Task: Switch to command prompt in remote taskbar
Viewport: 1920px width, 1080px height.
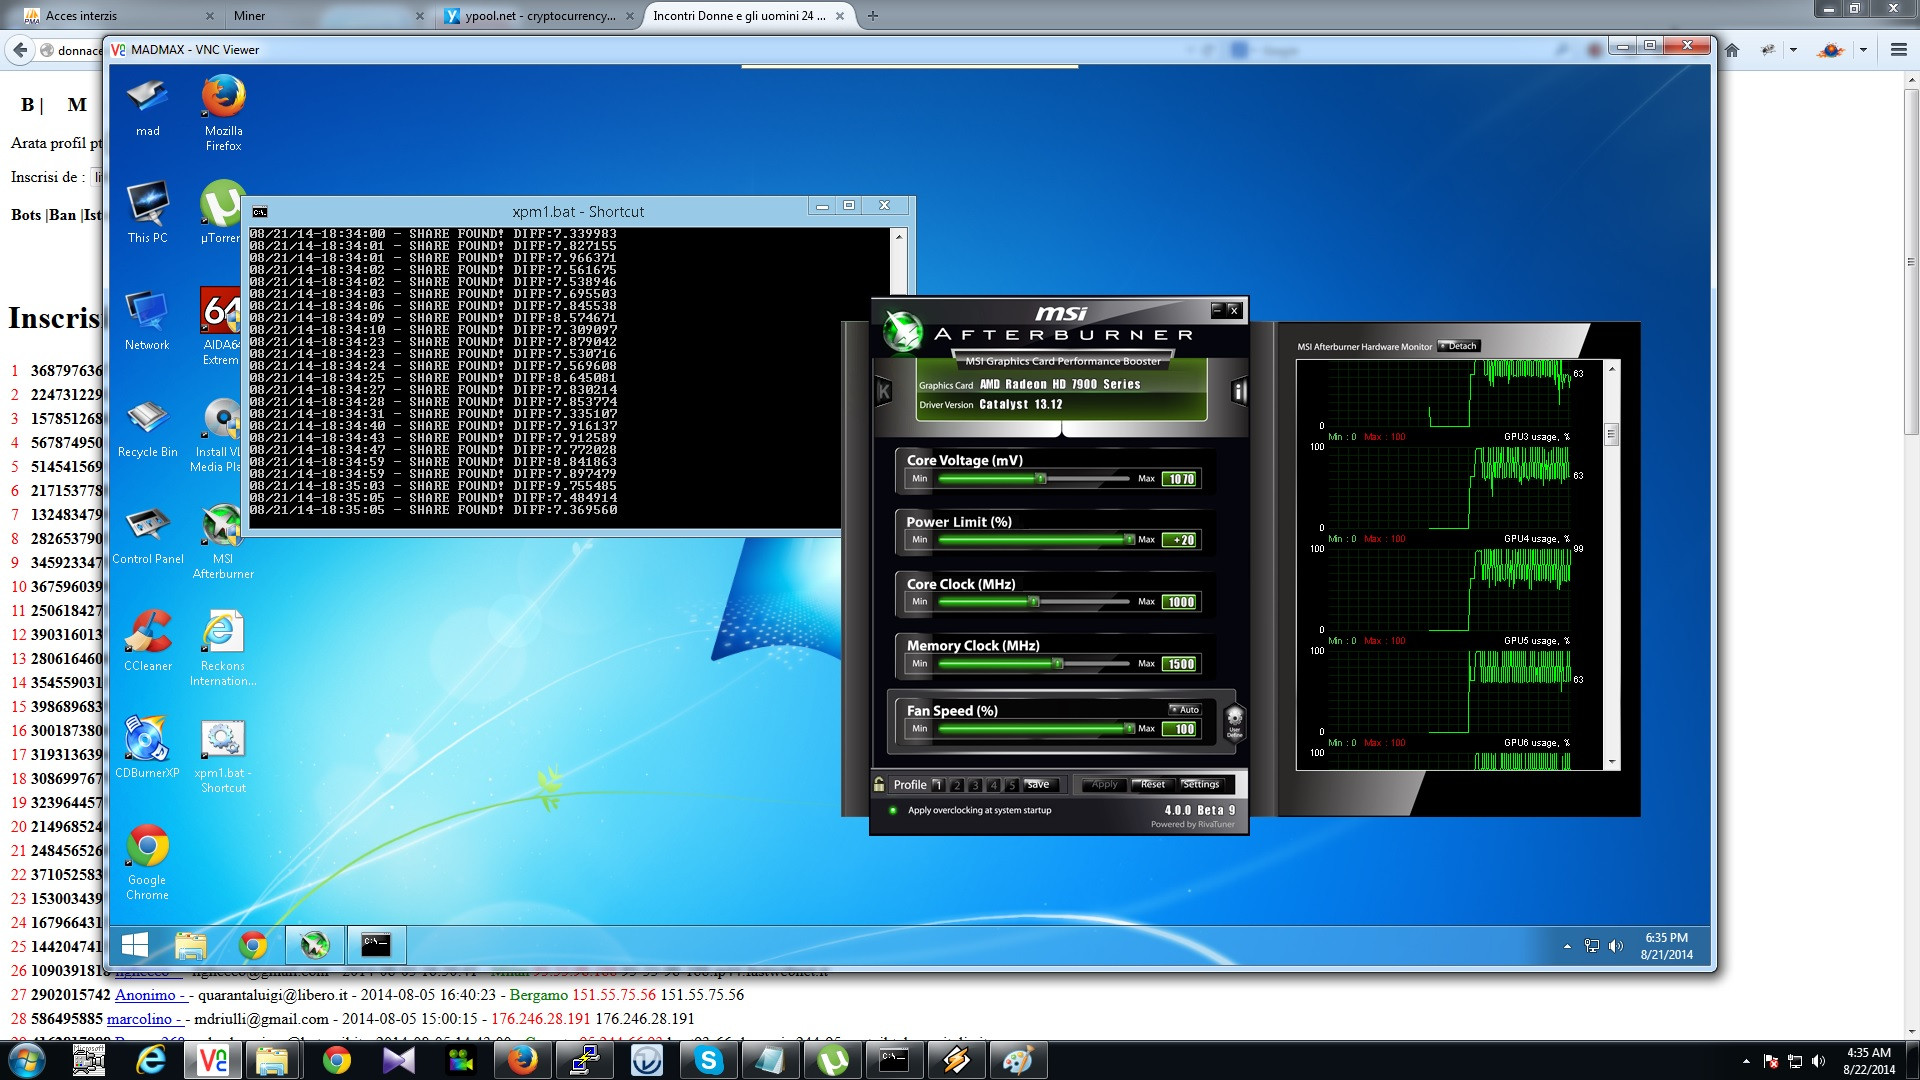Action: pyautogui.click(x=376, y=945)
